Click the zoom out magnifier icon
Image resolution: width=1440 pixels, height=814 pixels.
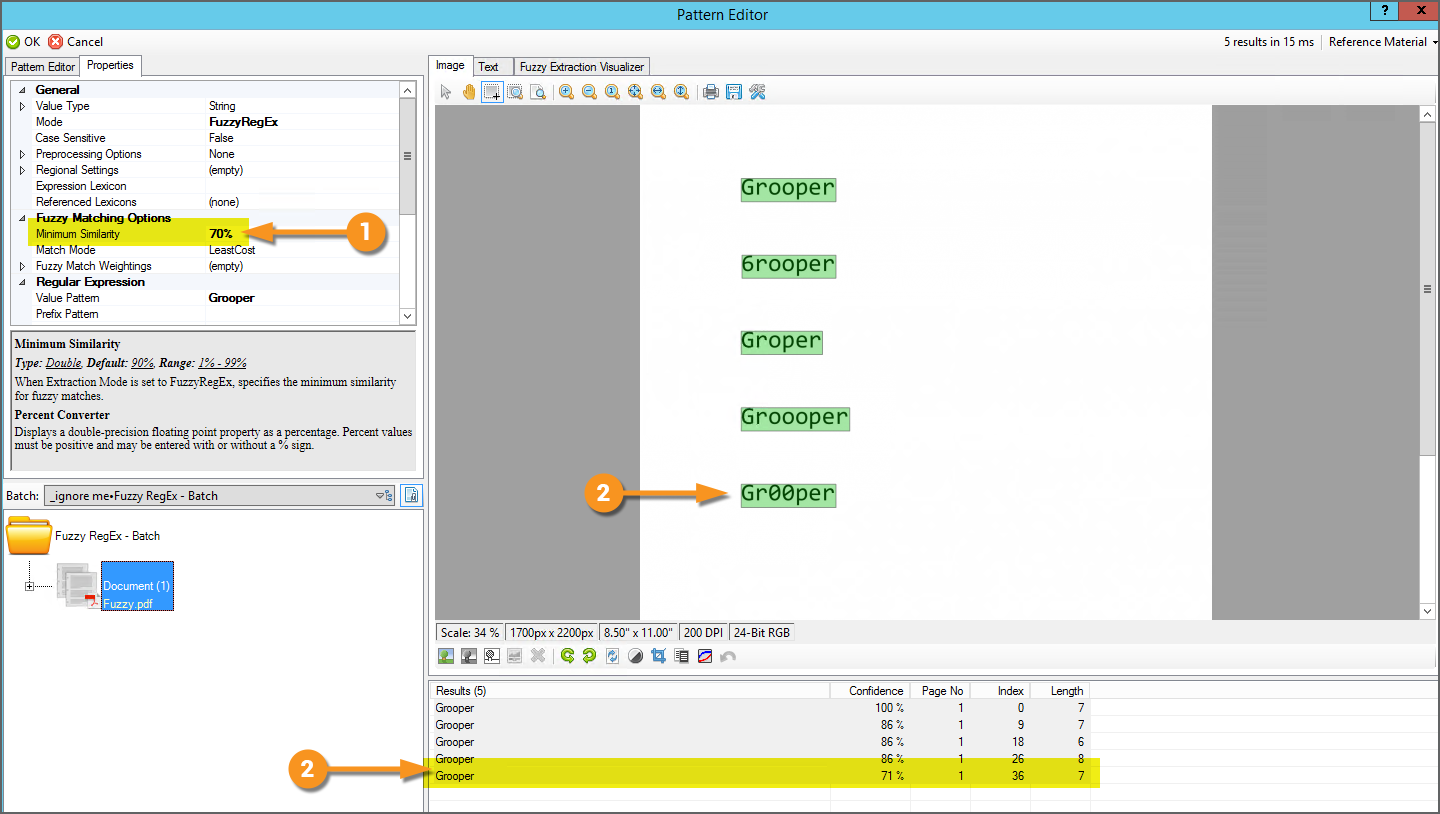click(x=589, y=92)
